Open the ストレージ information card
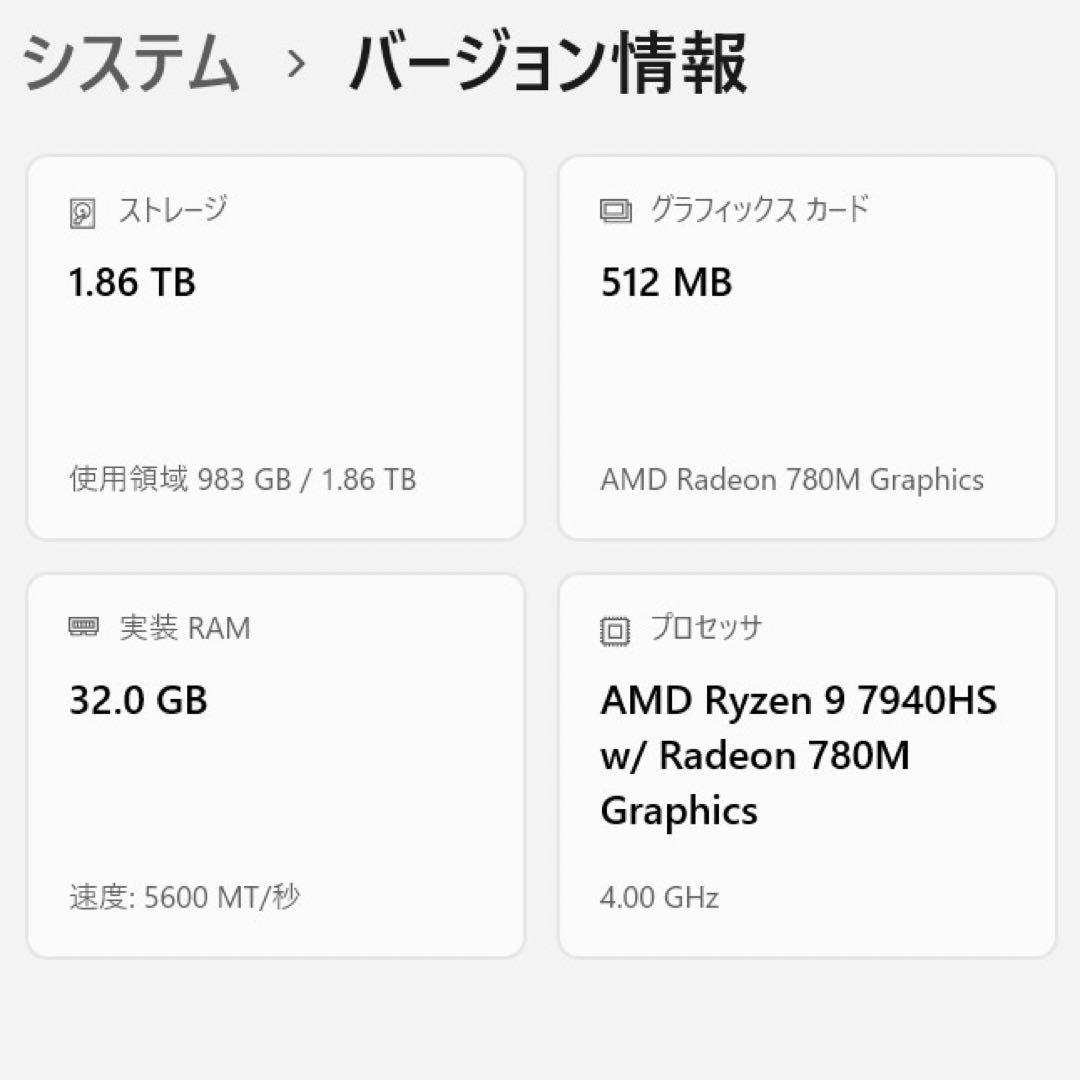This screenshot has width=1080, height=1080. (x=276, y=345)
